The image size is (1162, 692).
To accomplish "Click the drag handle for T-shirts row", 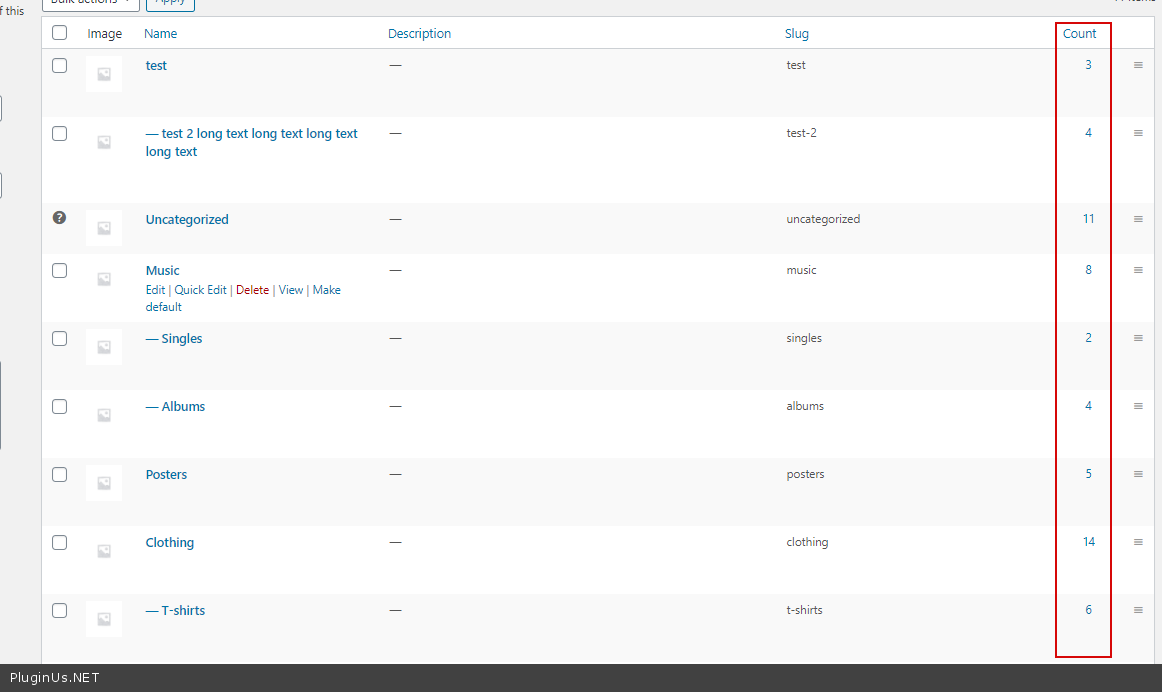I will (1138, 611).
